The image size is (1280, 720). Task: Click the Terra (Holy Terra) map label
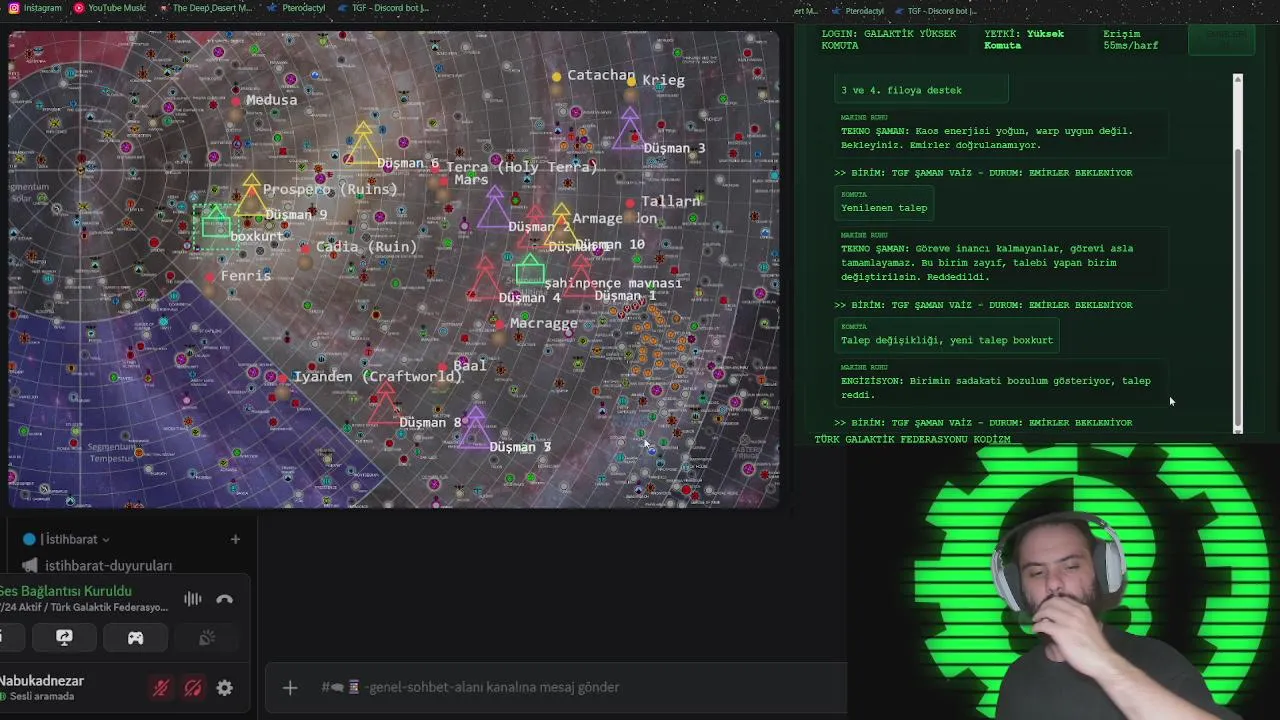pyautogui.click(x=522, y=167)
